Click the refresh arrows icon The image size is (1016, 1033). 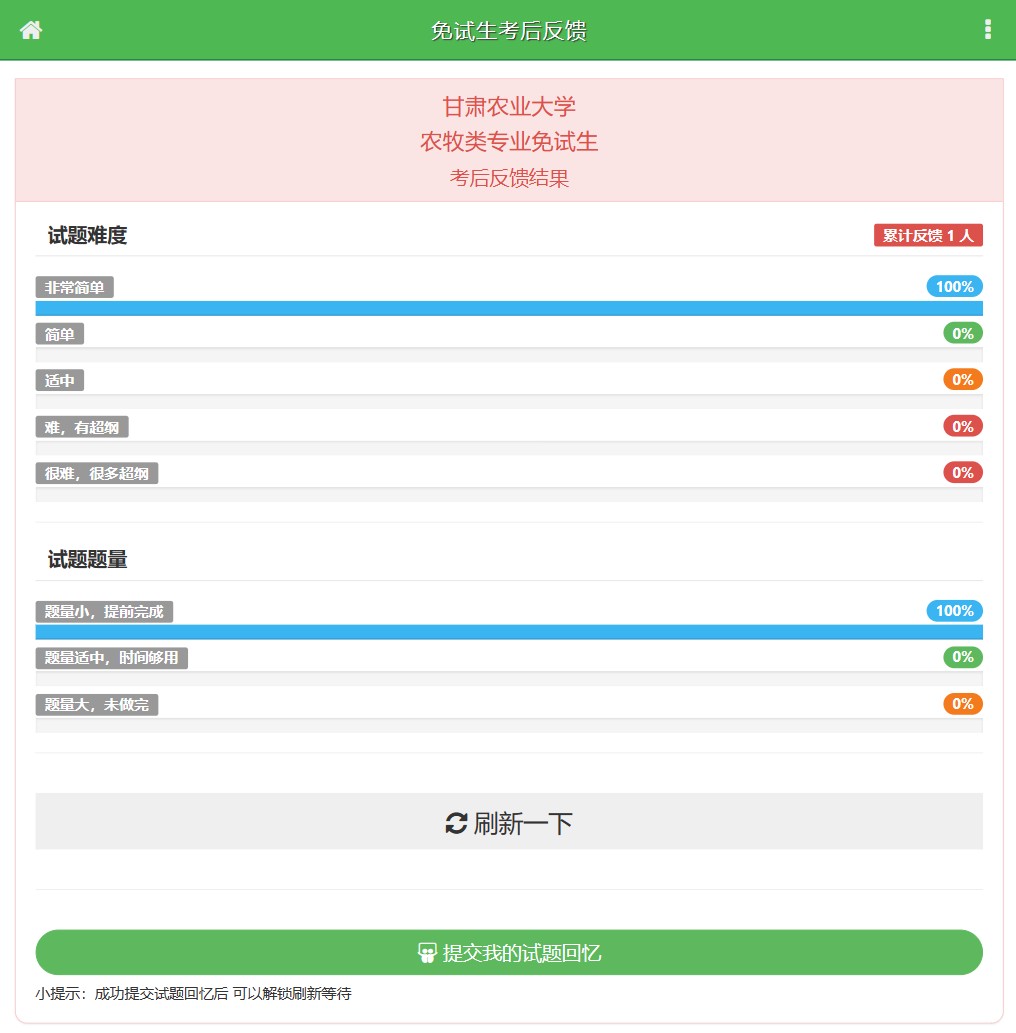[456, 823]
